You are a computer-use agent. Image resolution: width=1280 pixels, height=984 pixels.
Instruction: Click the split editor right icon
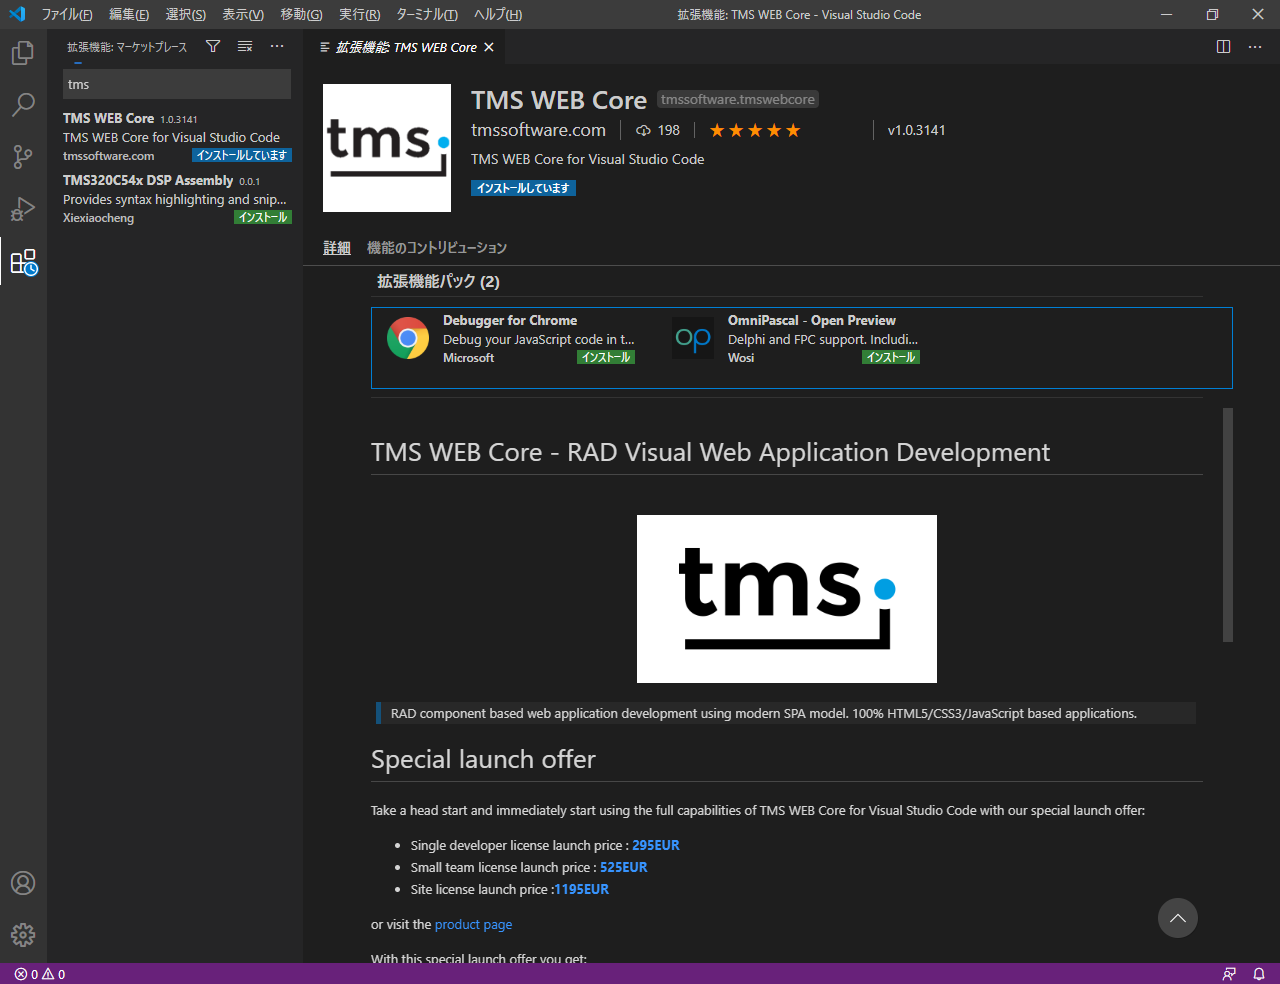point(1223,47)
